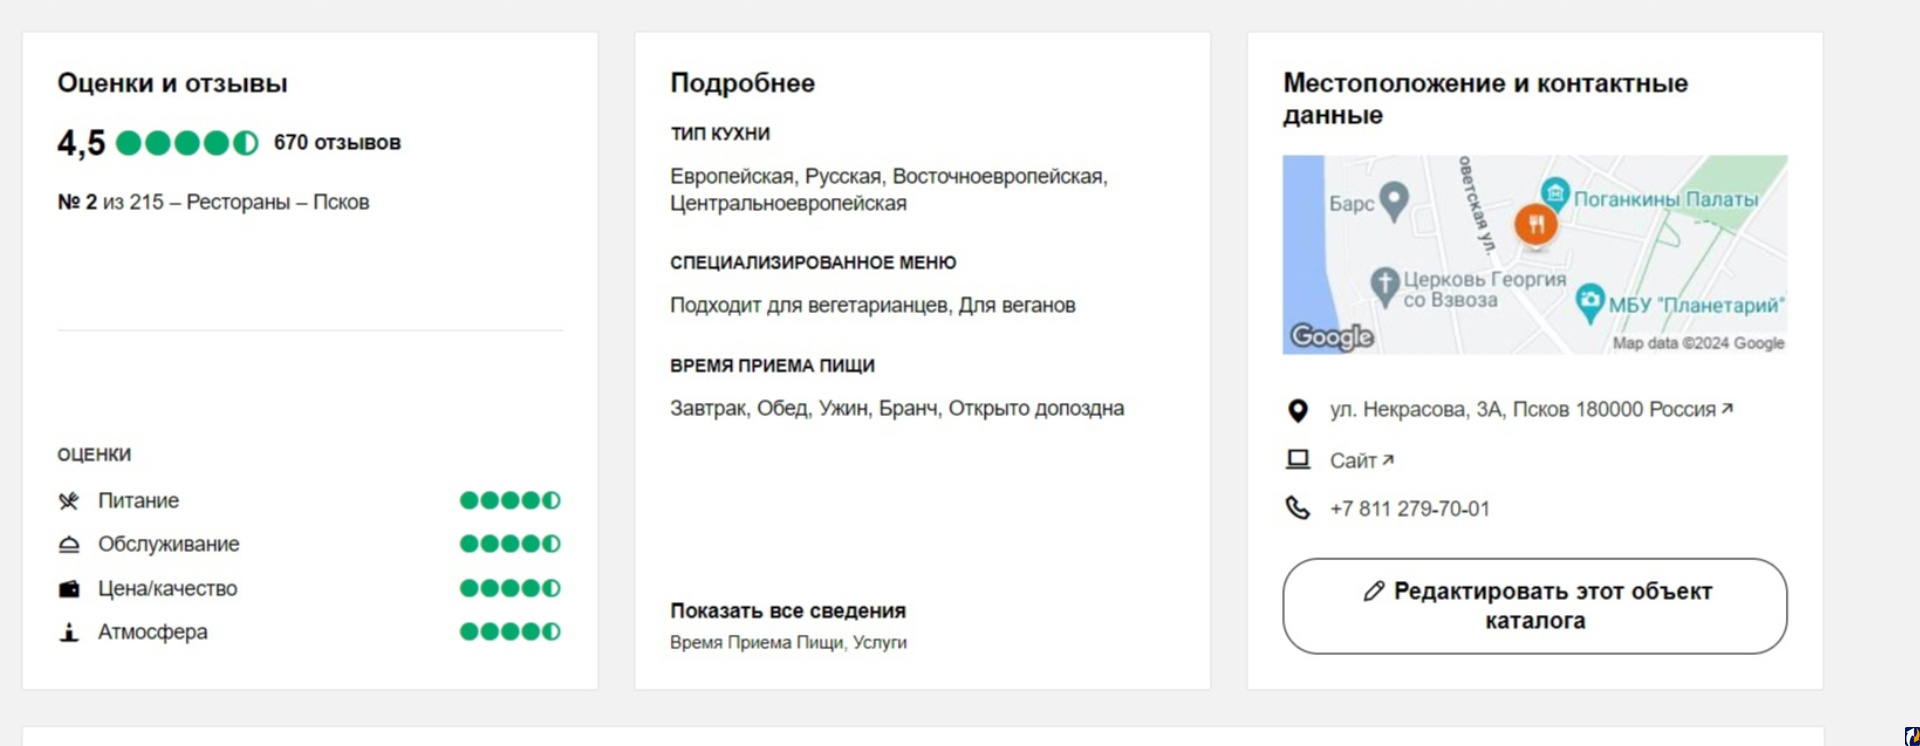Open the 670 отзывов reviews link
The width and height of the screenshot is (1920, 746).
click(337, 143)
